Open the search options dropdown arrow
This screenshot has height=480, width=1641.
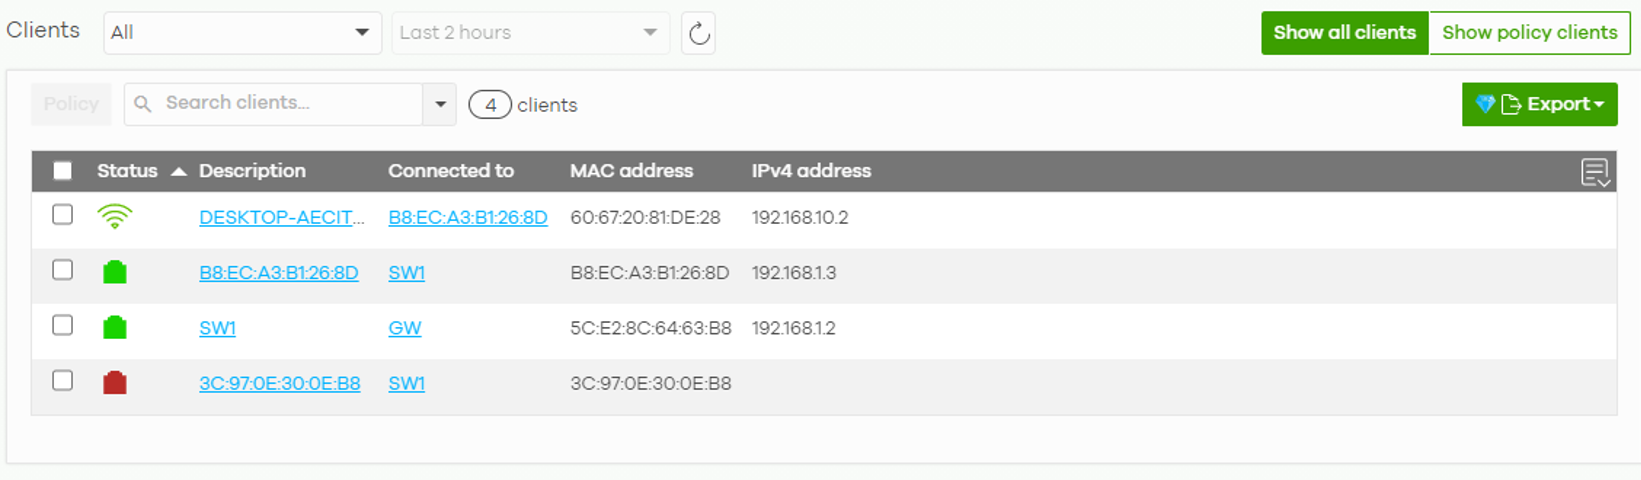pyautogui.click(x=440, y=104)
